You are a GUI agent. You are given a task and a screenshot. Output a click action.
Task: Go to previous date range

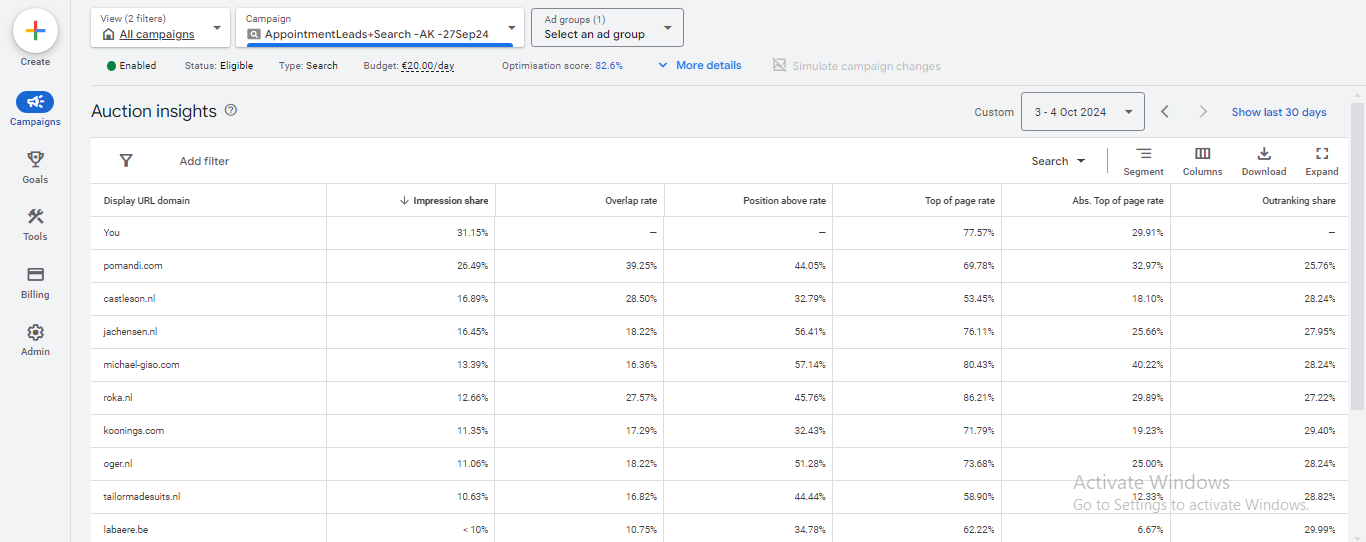pos(1165,112)
